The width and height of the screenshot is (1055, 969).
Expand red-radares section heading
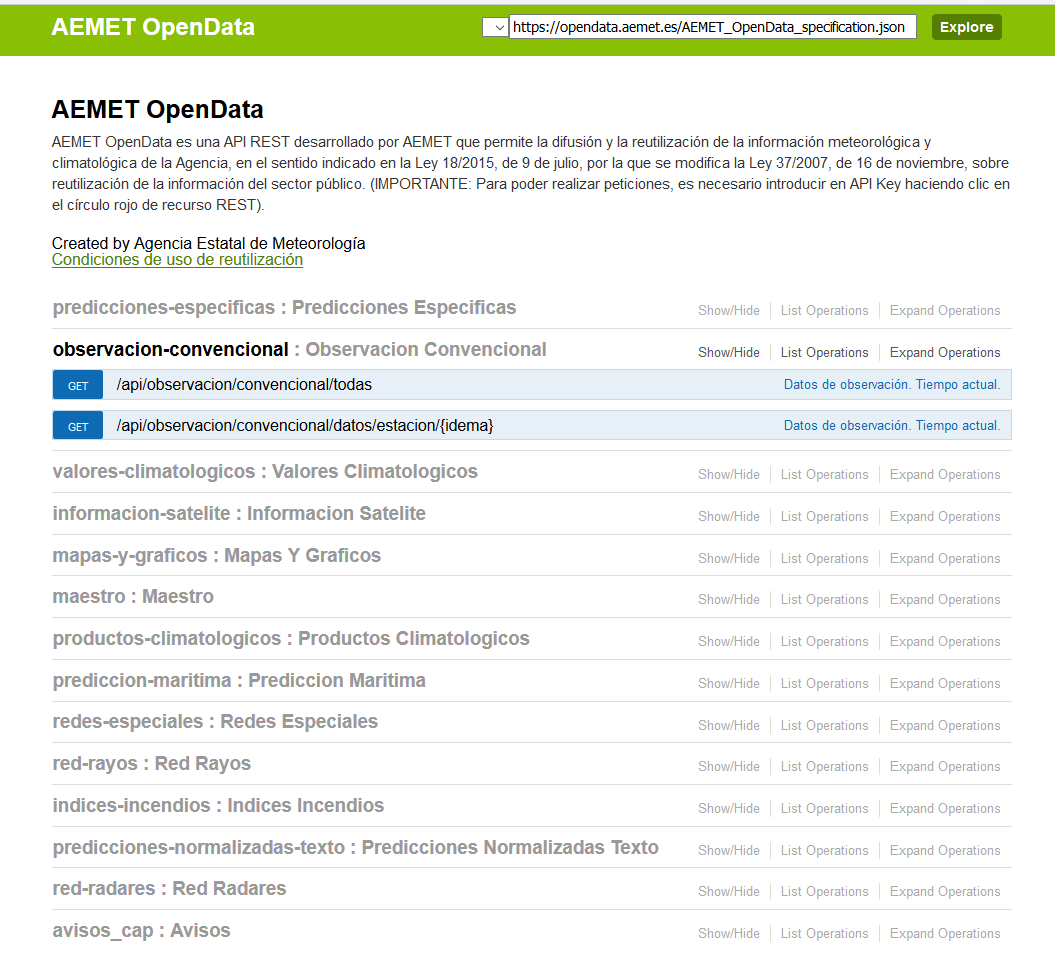[x=170, y=888]
